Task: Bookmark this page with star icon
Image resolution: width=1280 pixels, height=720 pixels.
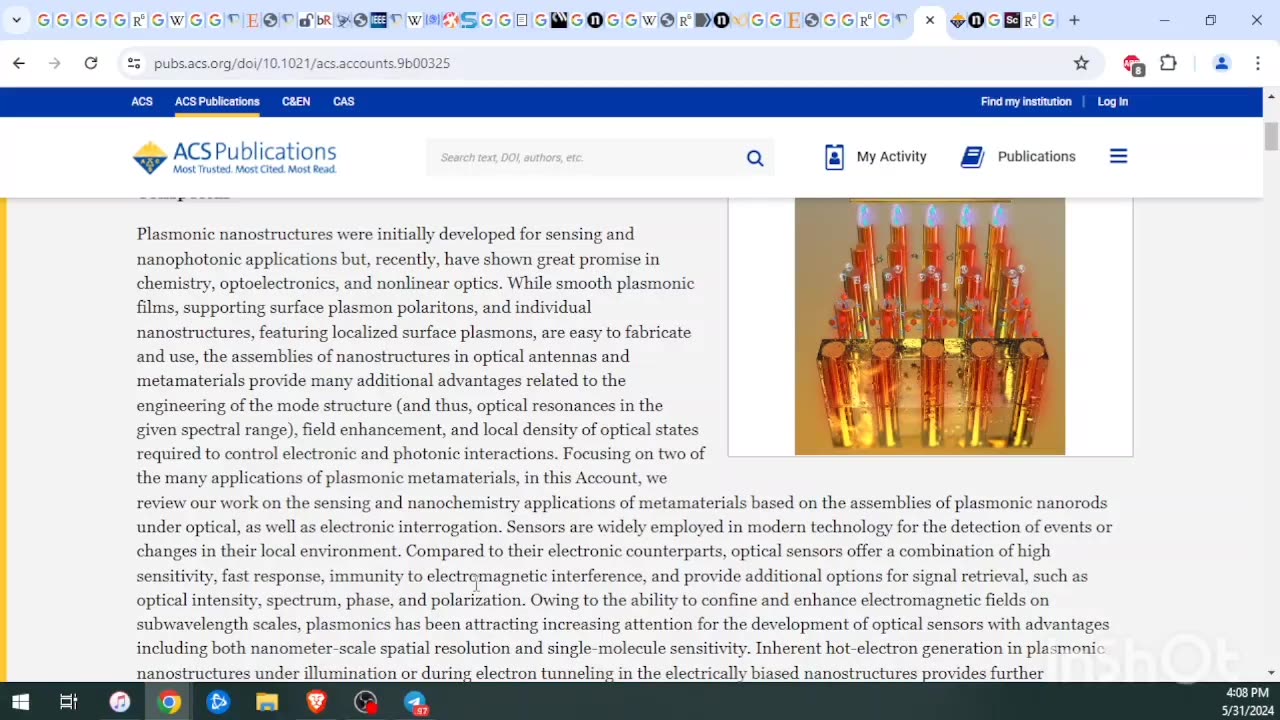Action: pos(1081,63)
